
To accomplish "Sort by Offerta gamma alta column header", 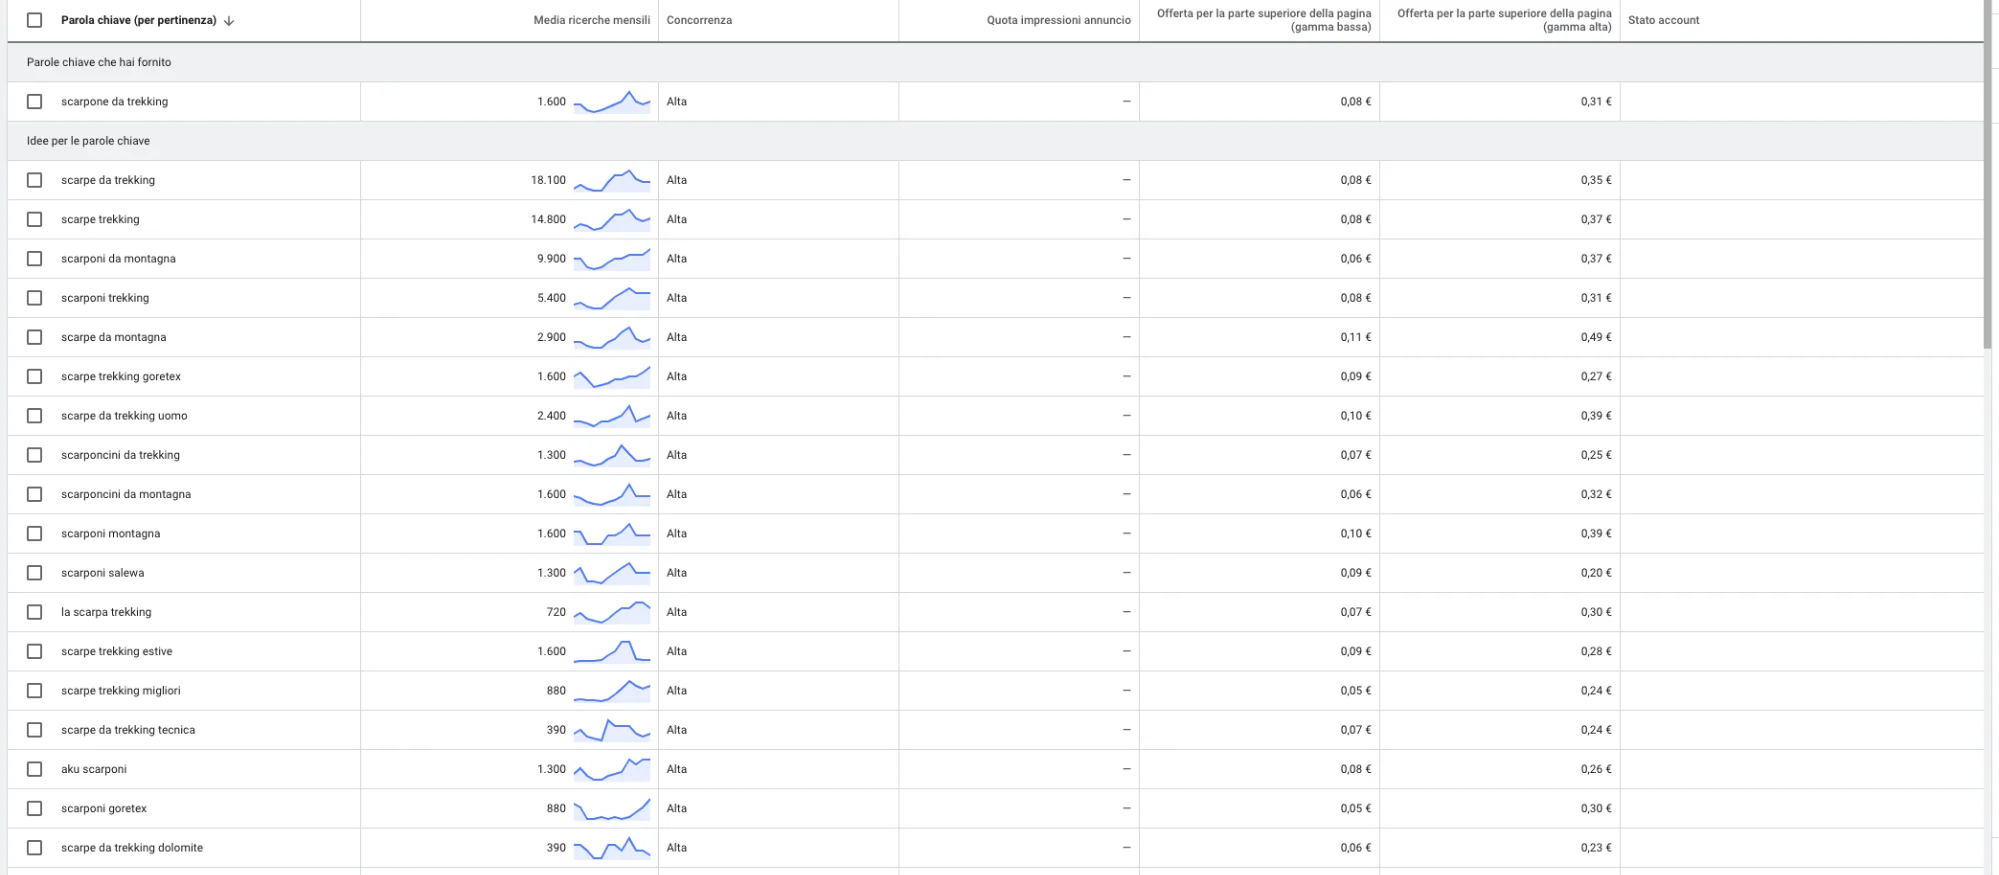I will coord(1504,20).
